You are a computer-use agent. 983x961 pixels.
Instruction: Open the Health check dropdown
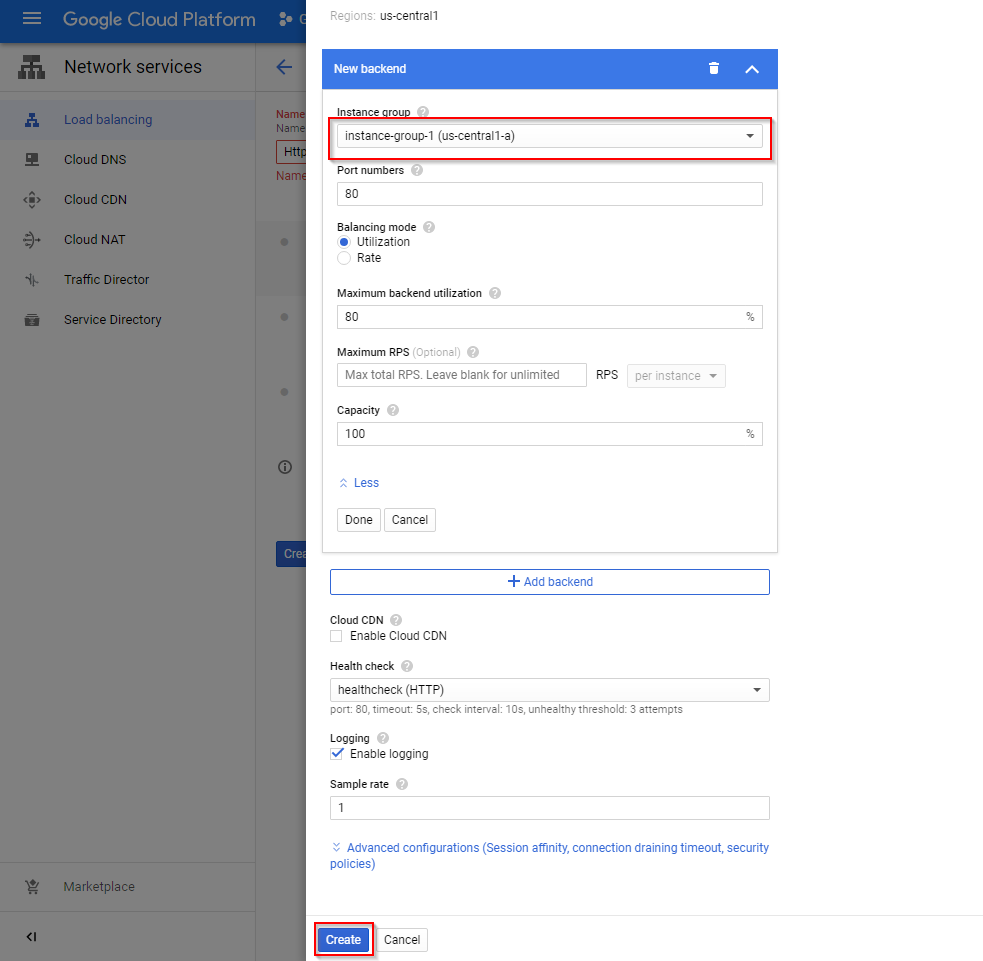[x=550, y=690]
